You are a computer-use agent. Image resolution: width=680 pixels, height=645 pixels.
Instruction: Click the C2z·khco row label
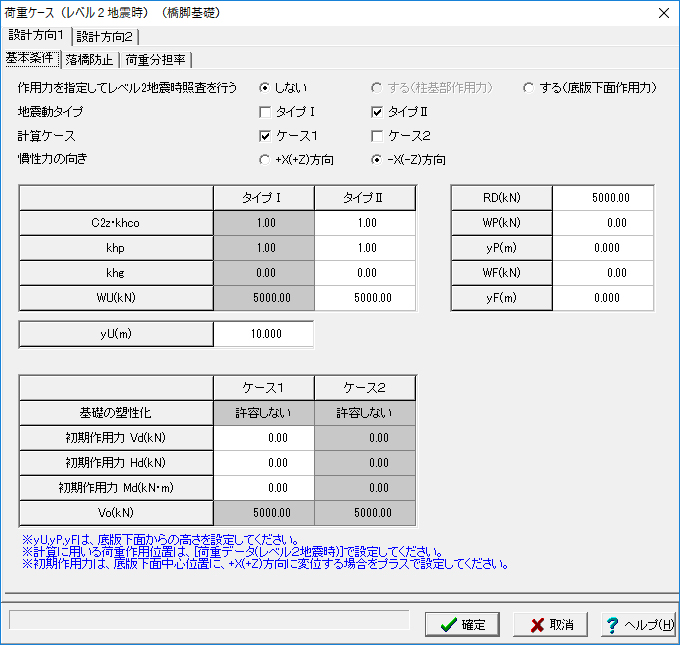point(116,223)
